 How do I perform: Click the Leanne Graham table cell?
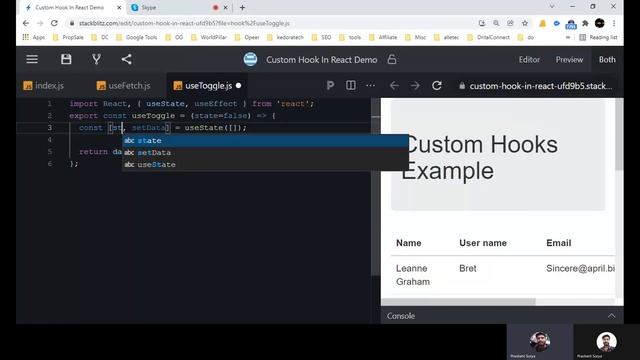click(x=413, y=275)
